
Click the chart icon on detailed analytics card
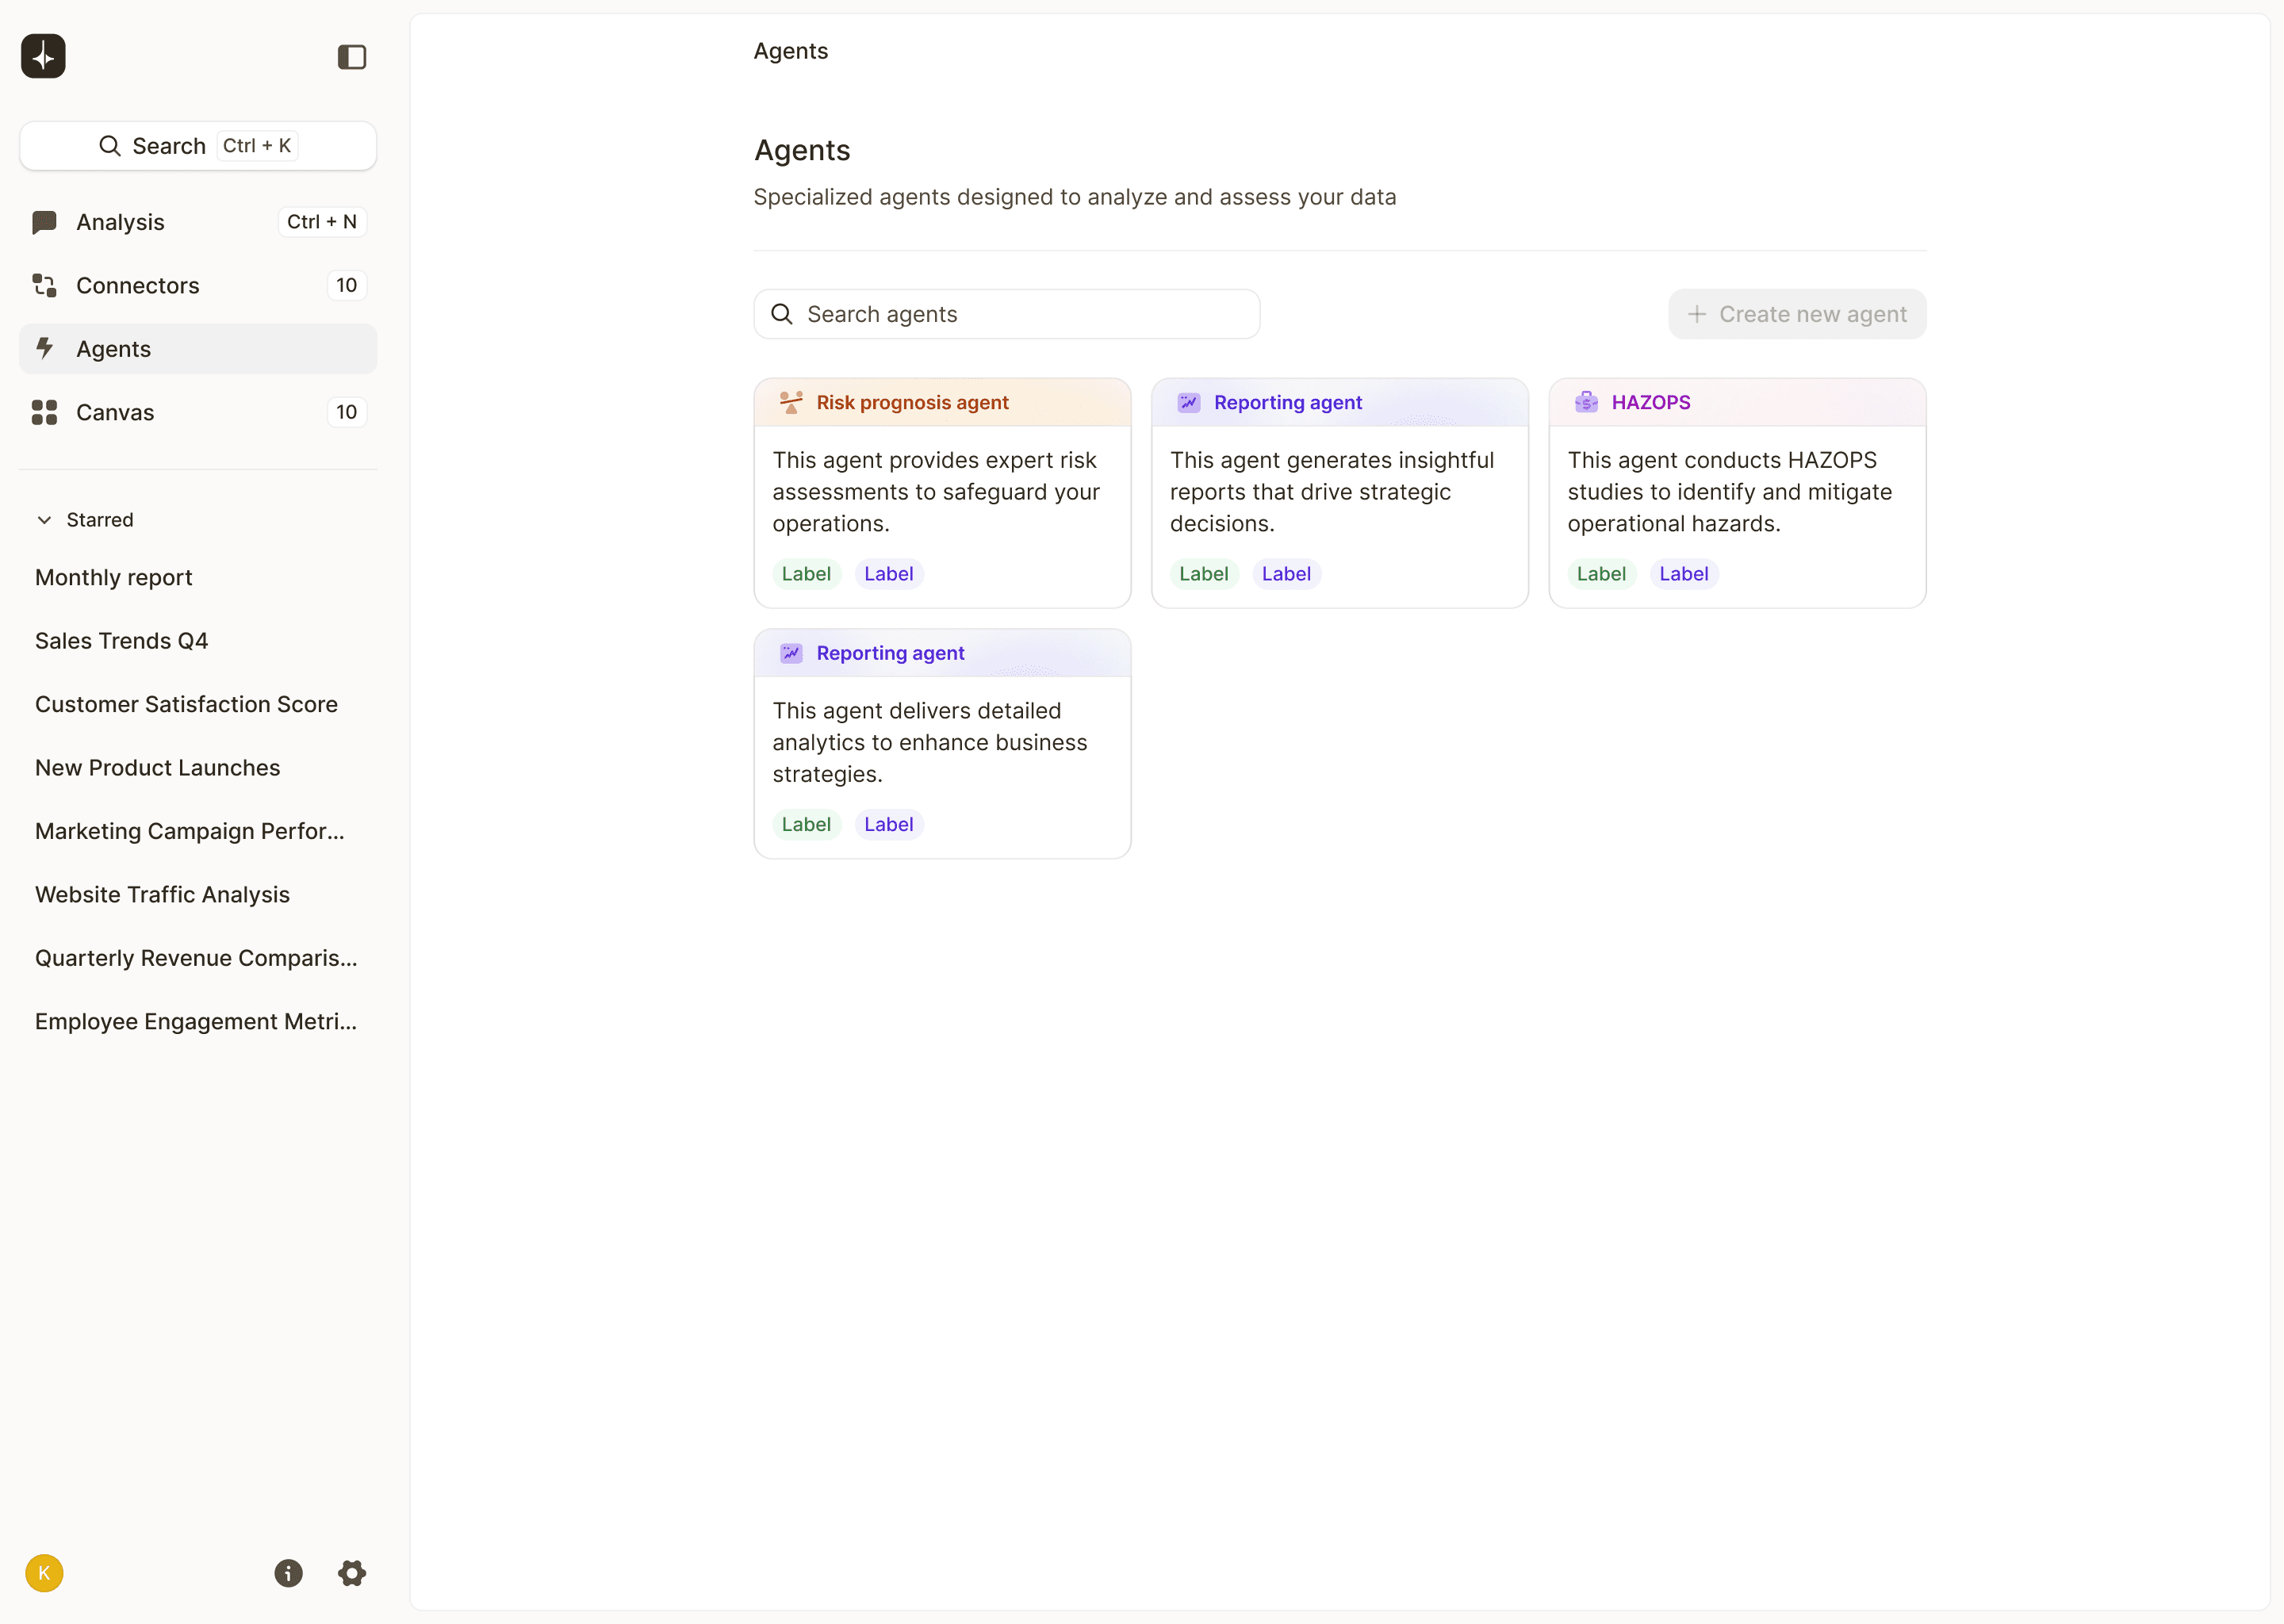(x=790, y=653)
